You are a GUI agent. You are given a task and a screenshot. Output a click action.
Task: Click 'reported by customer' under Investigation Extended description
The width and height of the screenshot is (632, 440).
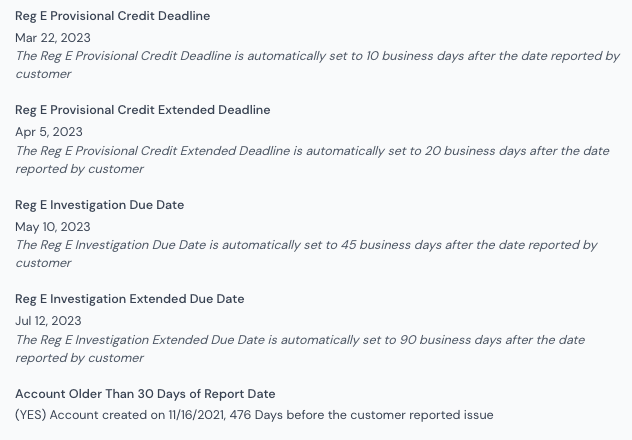coord(79,358)
